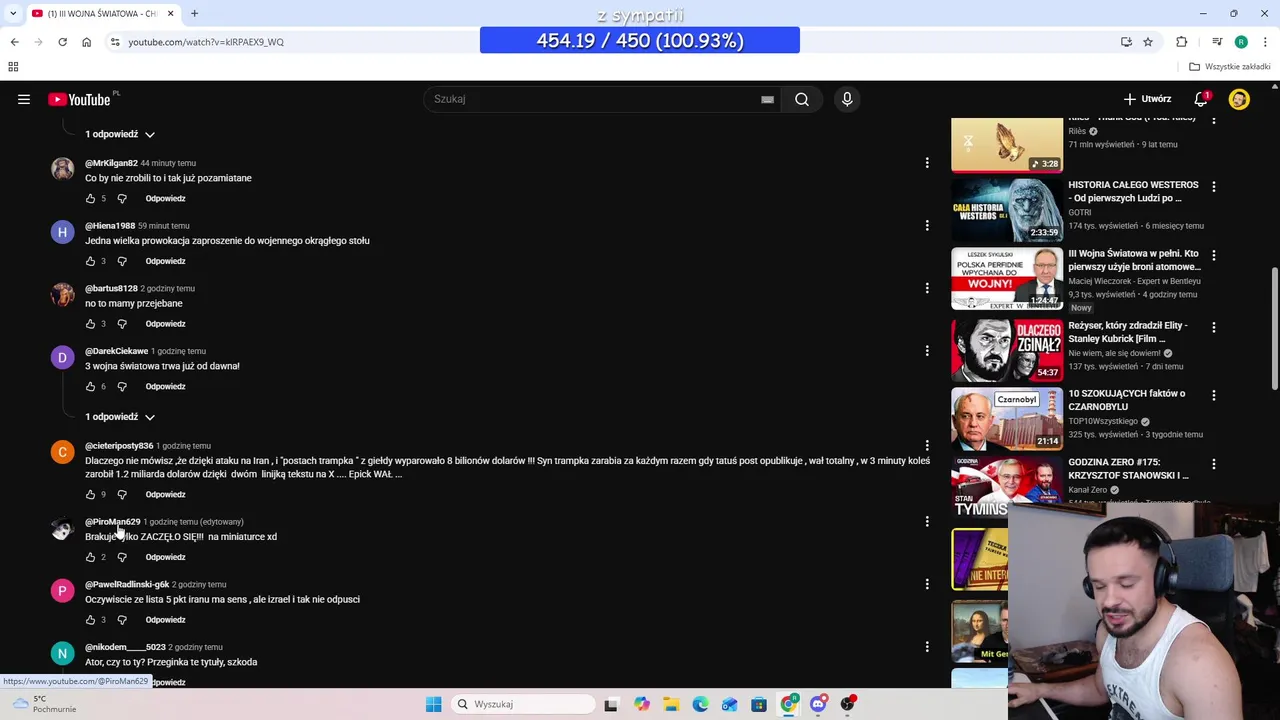Start voice search with microphone icon
This screenshot has width=1280, height=720.
click(847, 99)
